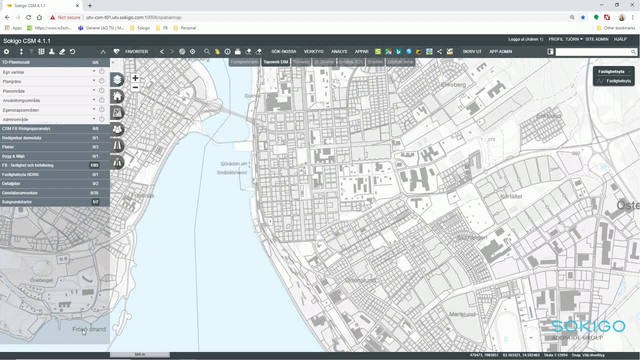Expand the Planer layer group
Screen dimensions: 640x360
coord(55,147)
